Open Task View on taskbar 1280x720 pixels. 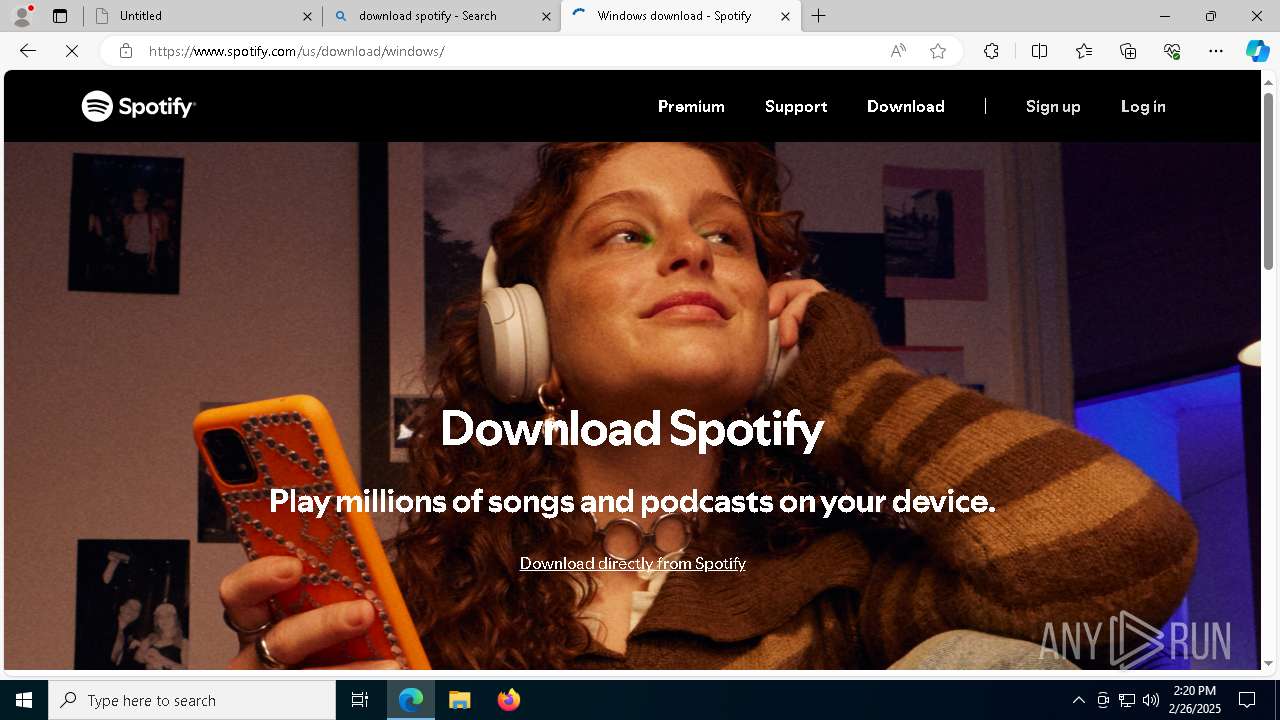360,700
